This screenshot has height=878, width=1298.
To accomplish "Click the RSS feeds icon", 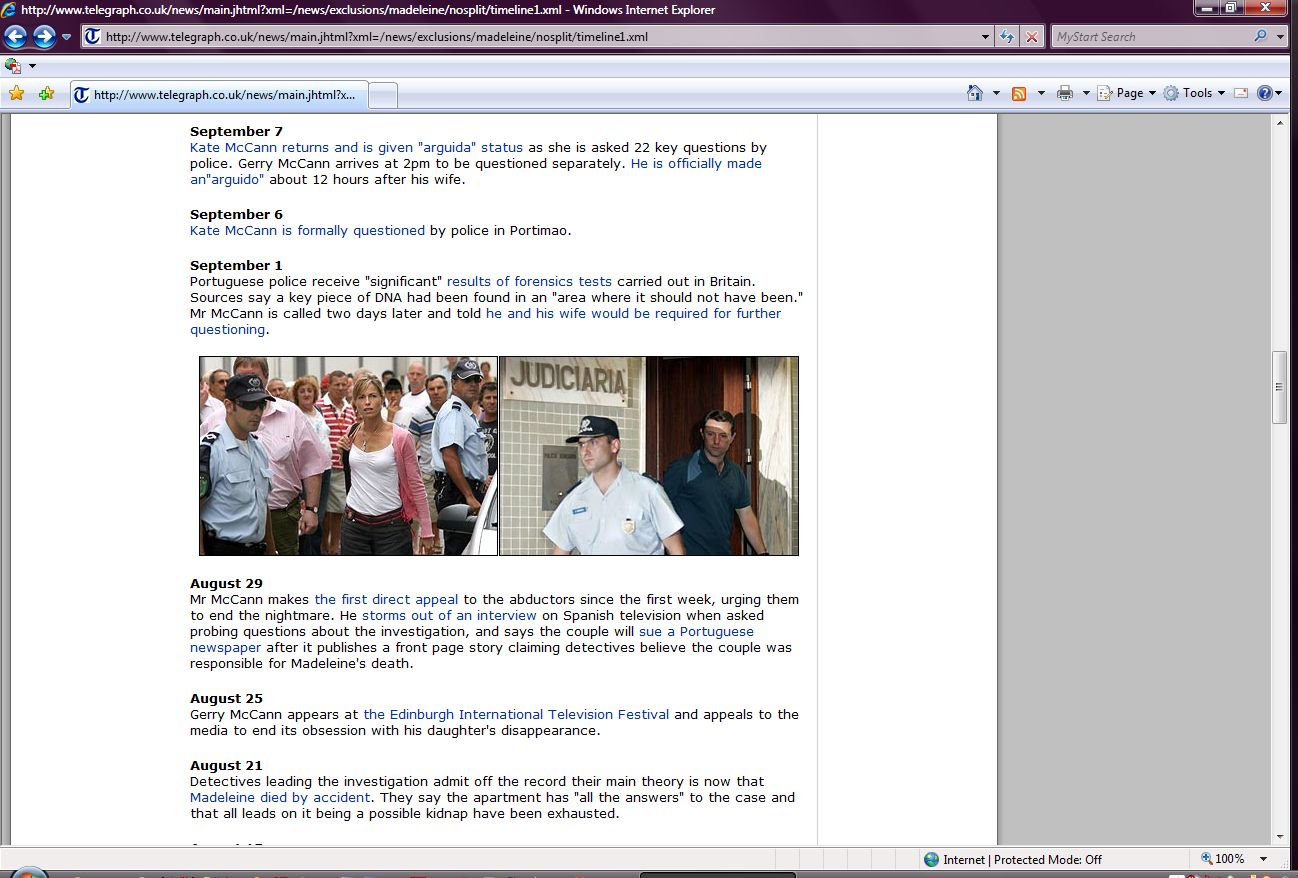I will [1019, 93].
